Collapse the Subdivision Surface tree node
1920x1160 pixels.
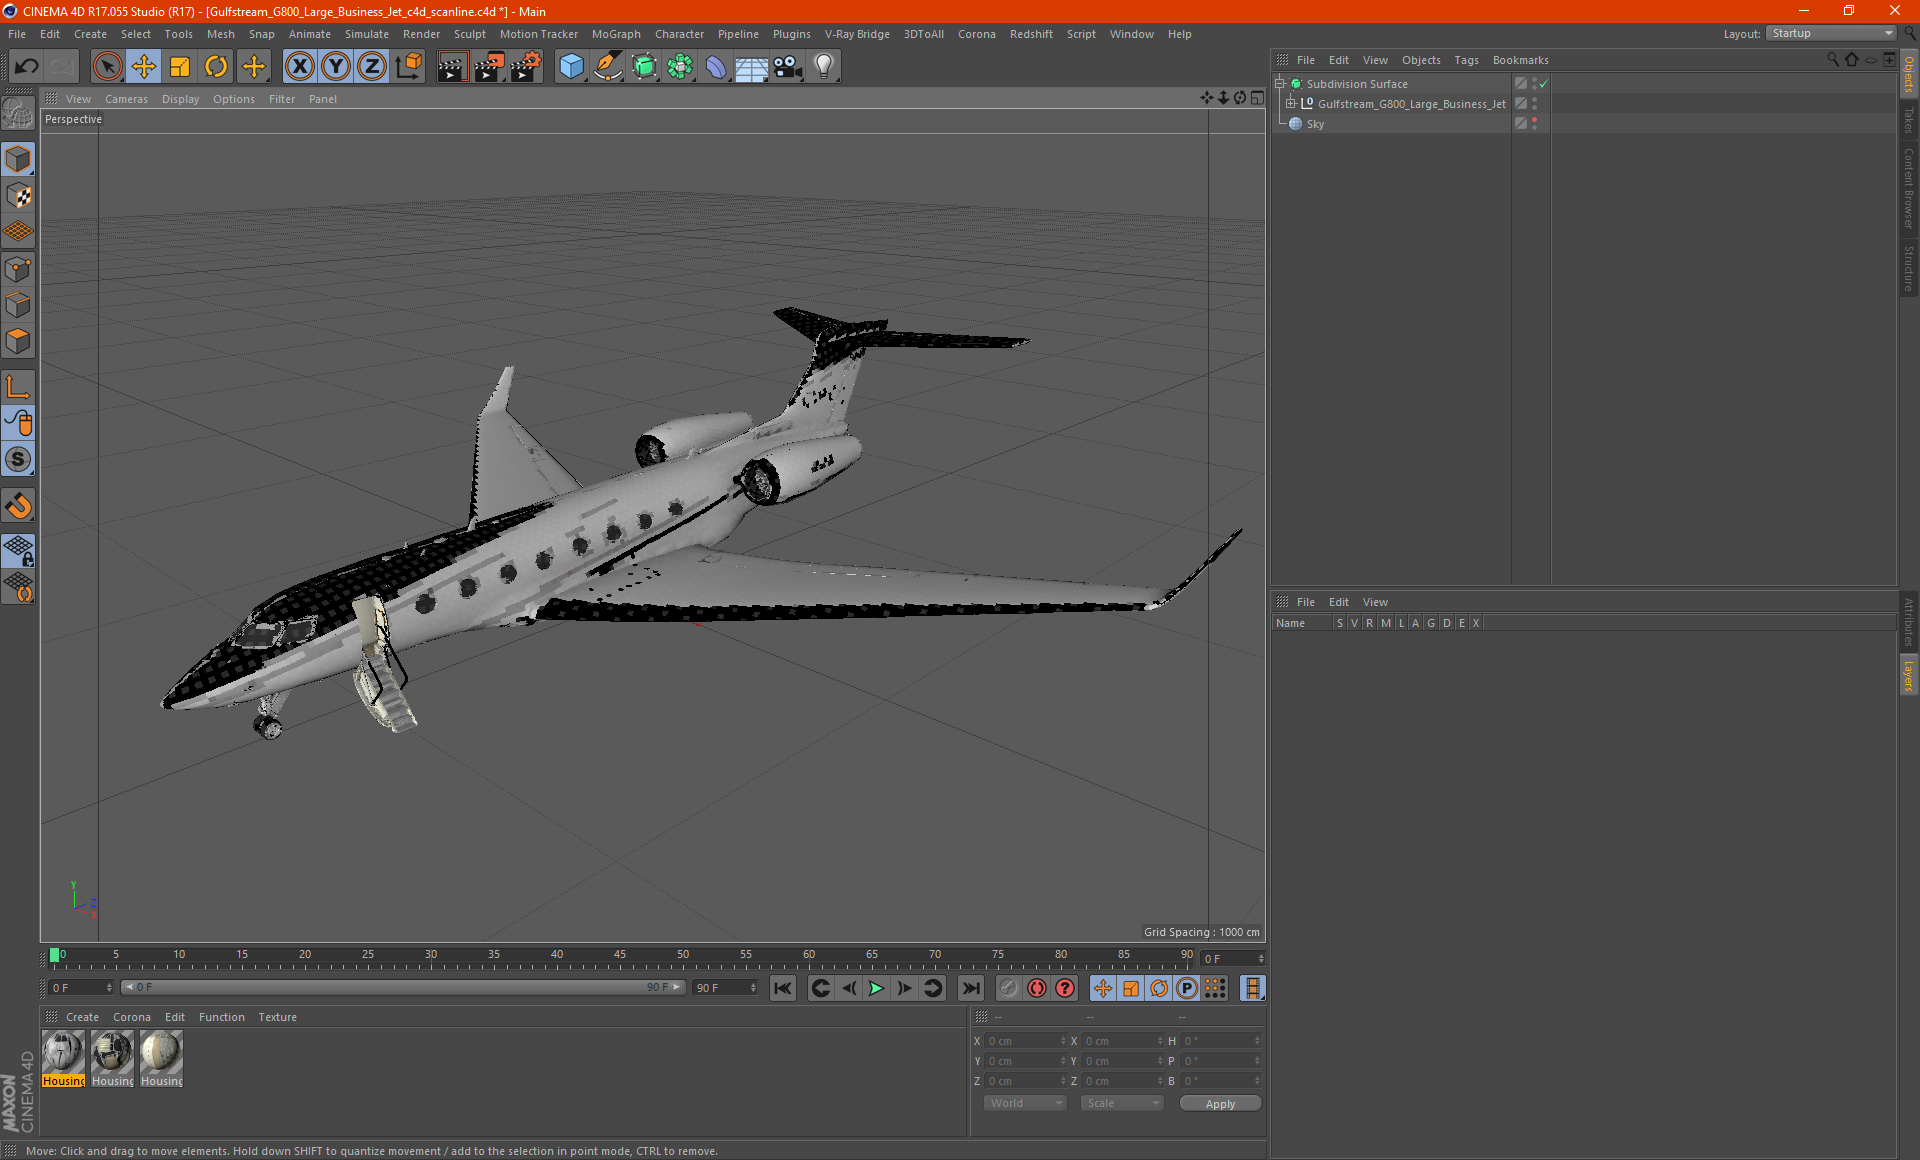pos(1280,84)
